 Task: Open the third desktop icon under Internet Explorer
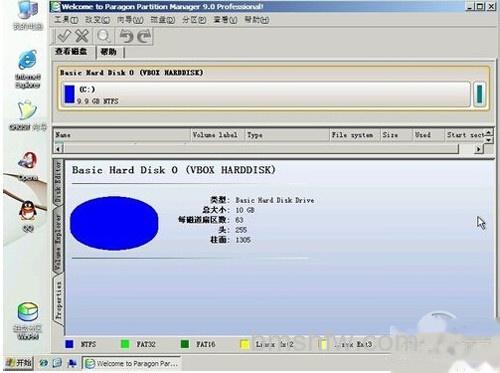pyautogui.click(x=28, y=115)
